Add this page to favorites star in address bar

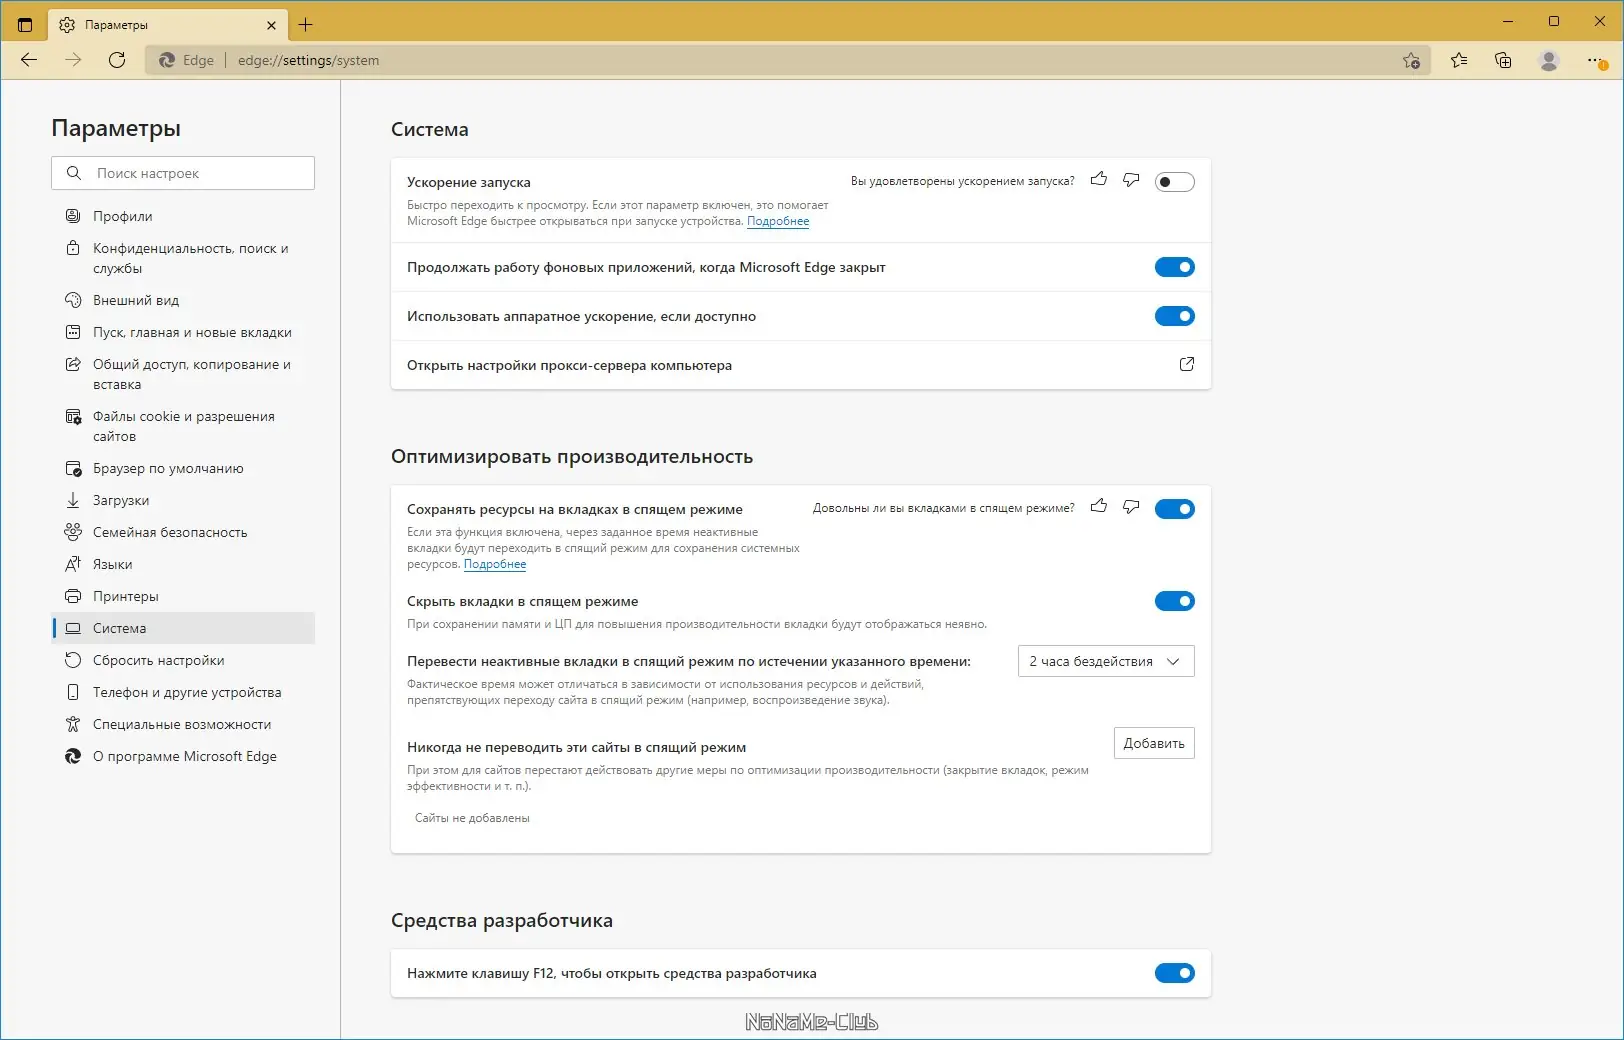coord(1411,60)
